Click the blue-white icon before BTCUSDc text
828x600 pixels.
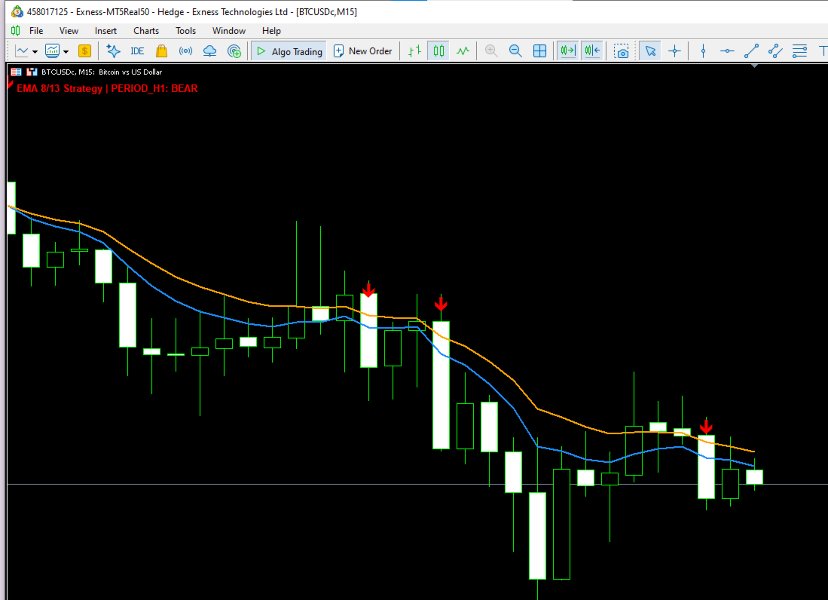tap(32, 72)
